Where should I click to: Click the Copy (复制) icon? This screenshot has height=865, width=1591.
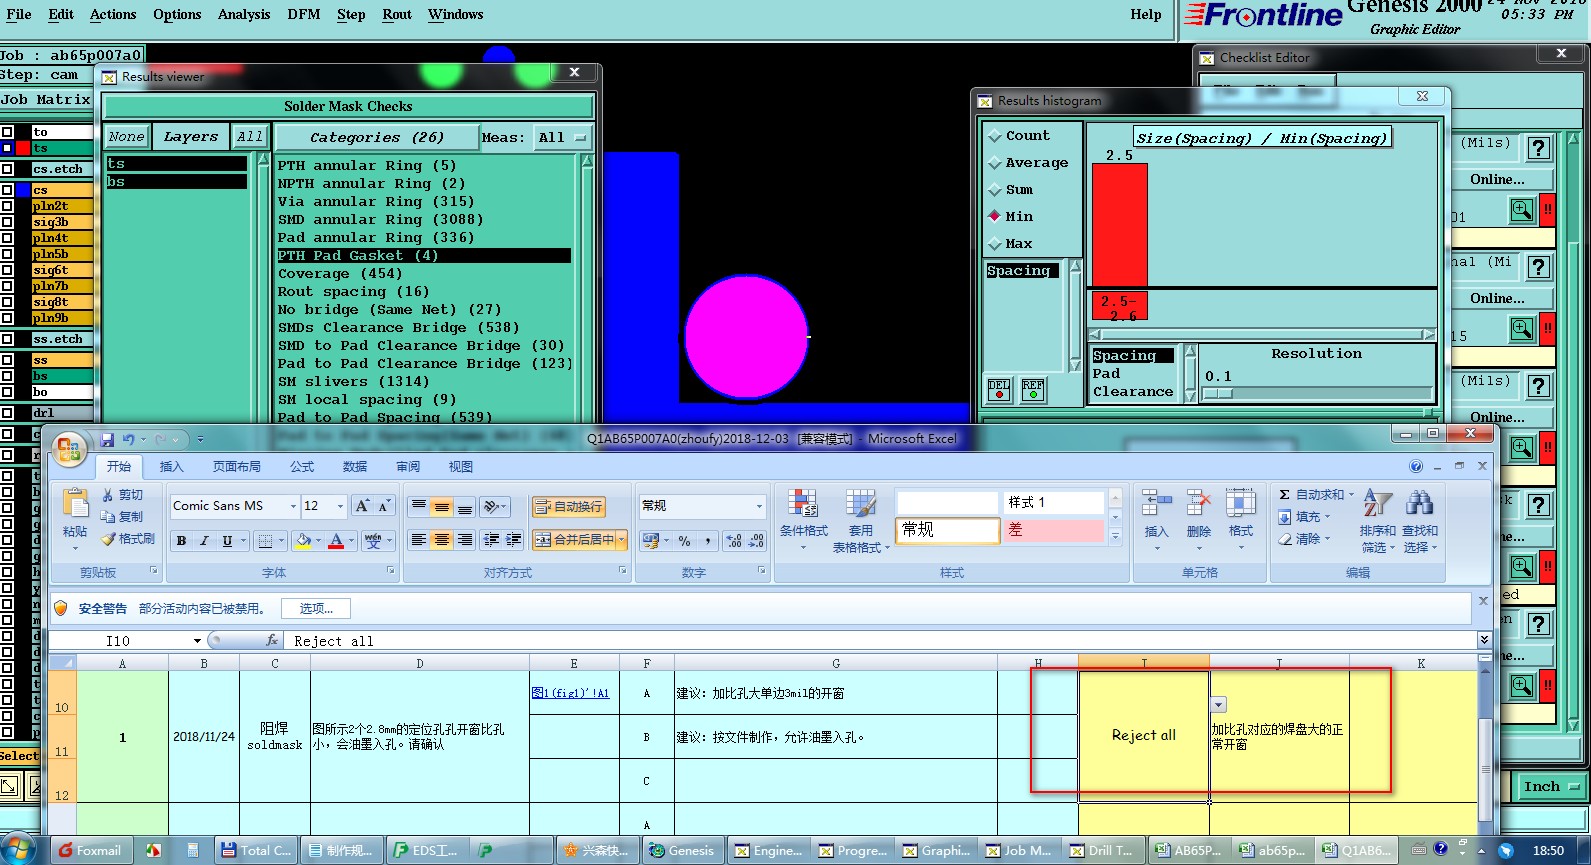pyautogui.click(x=108, y=517)
